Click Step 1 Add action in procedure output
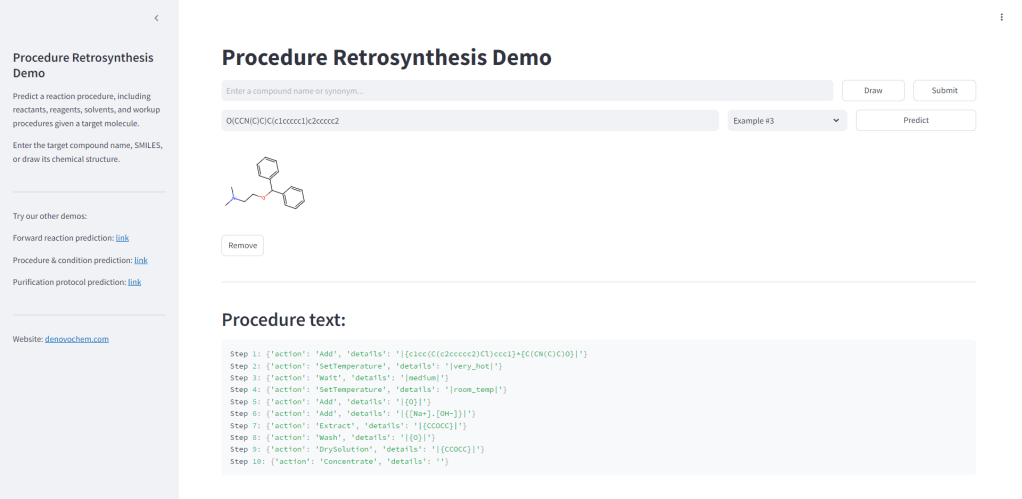Viewport: 1022px width, 499px height. pos(408,354)
